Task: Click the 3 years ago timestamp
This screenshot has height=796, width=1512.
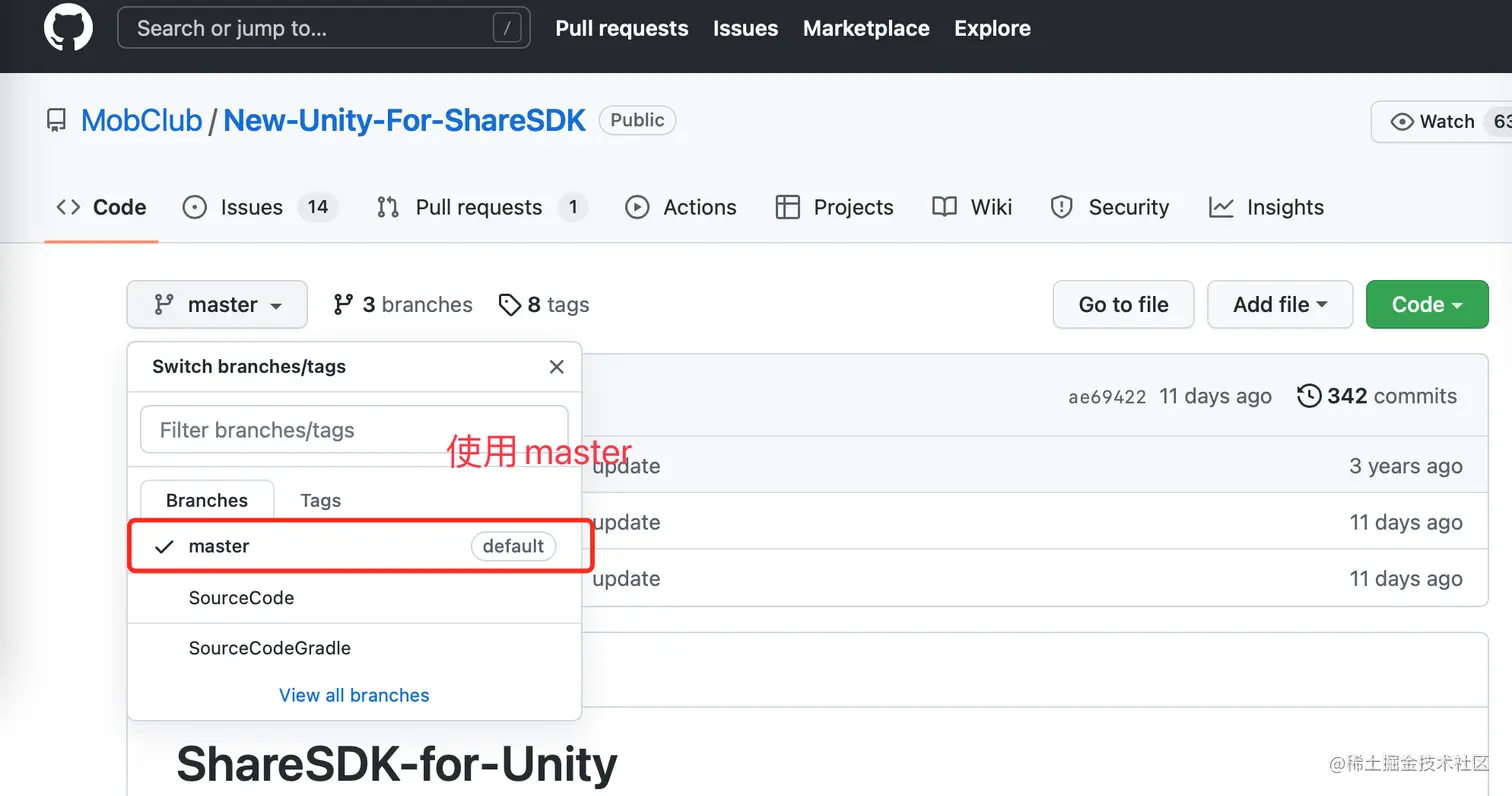Action: coord(1405,466)
